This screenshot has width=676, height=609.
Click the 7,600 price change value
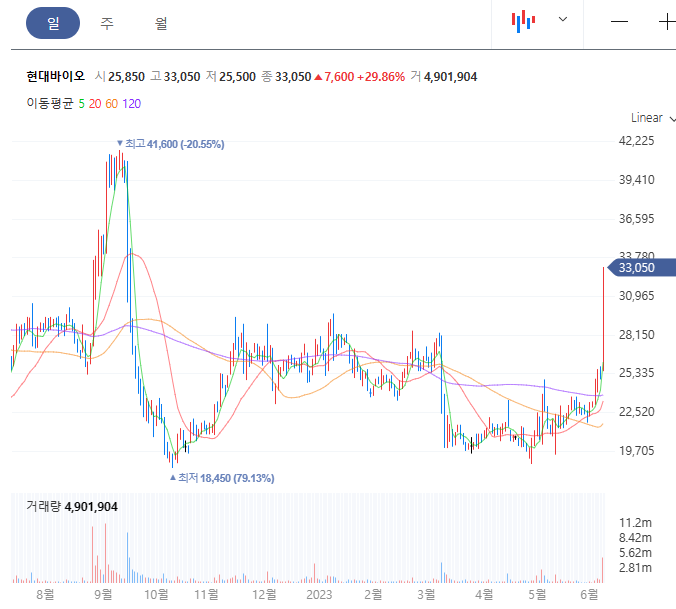[x=339, y=77]
